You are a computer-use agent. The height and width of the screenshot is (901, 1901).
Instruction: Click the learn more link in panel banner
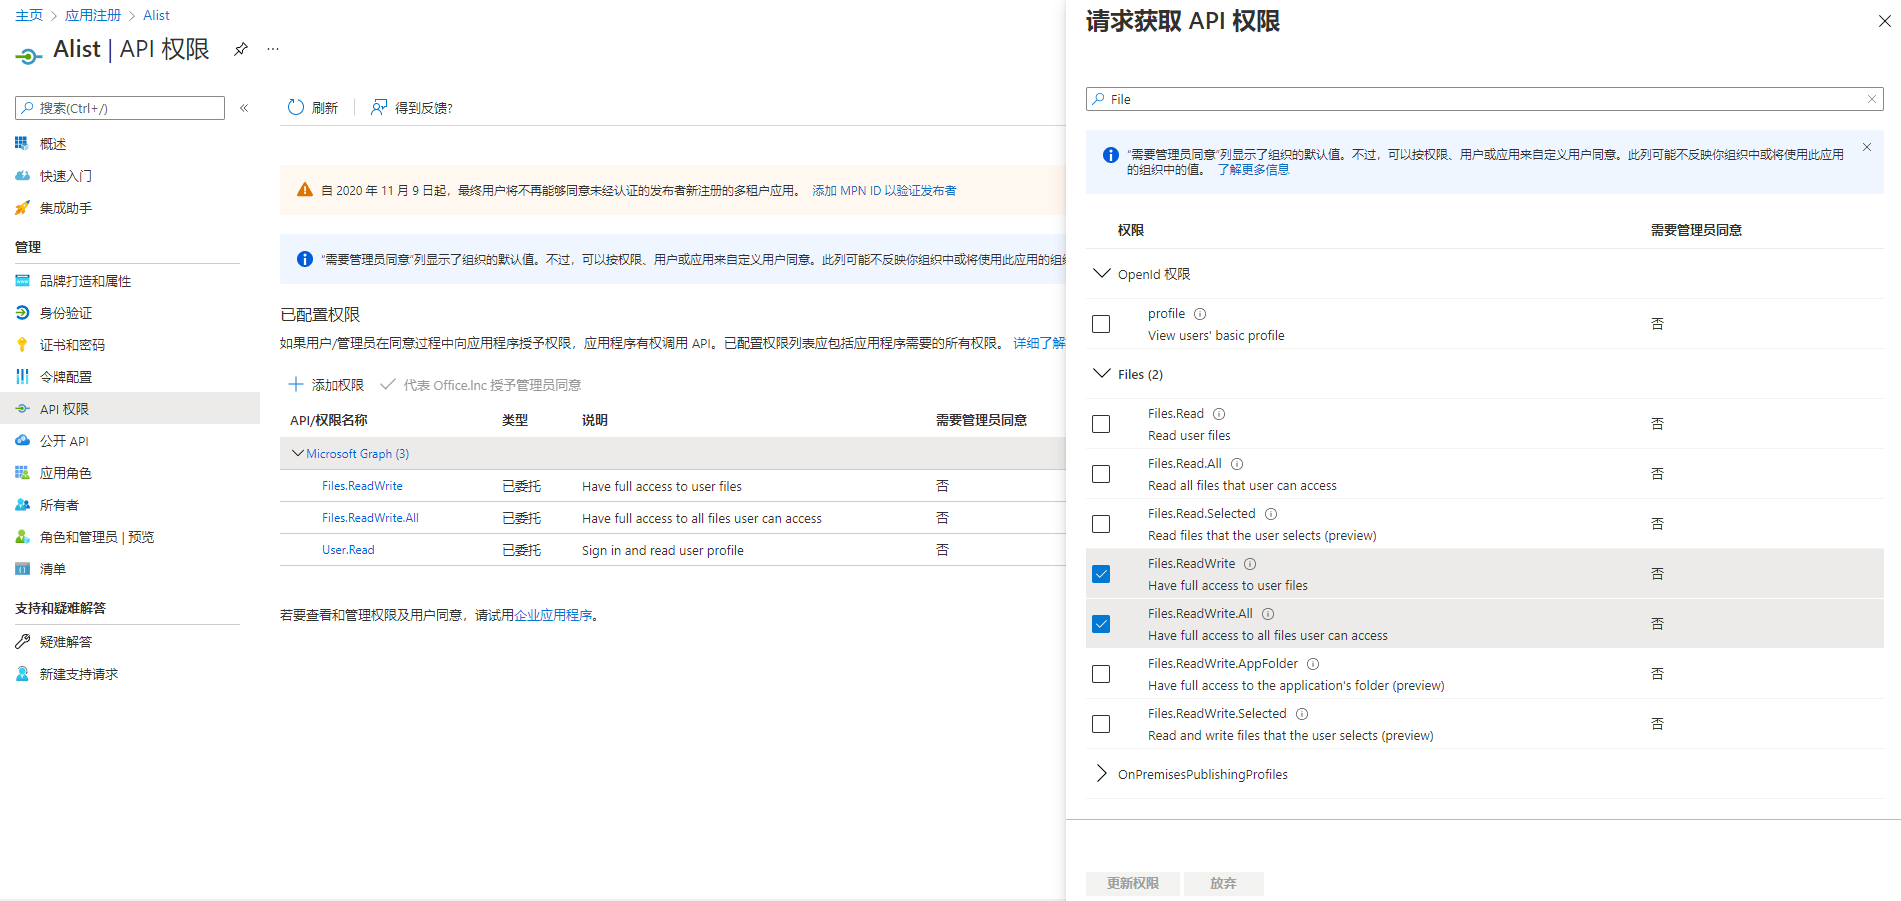click(1253, 170)
